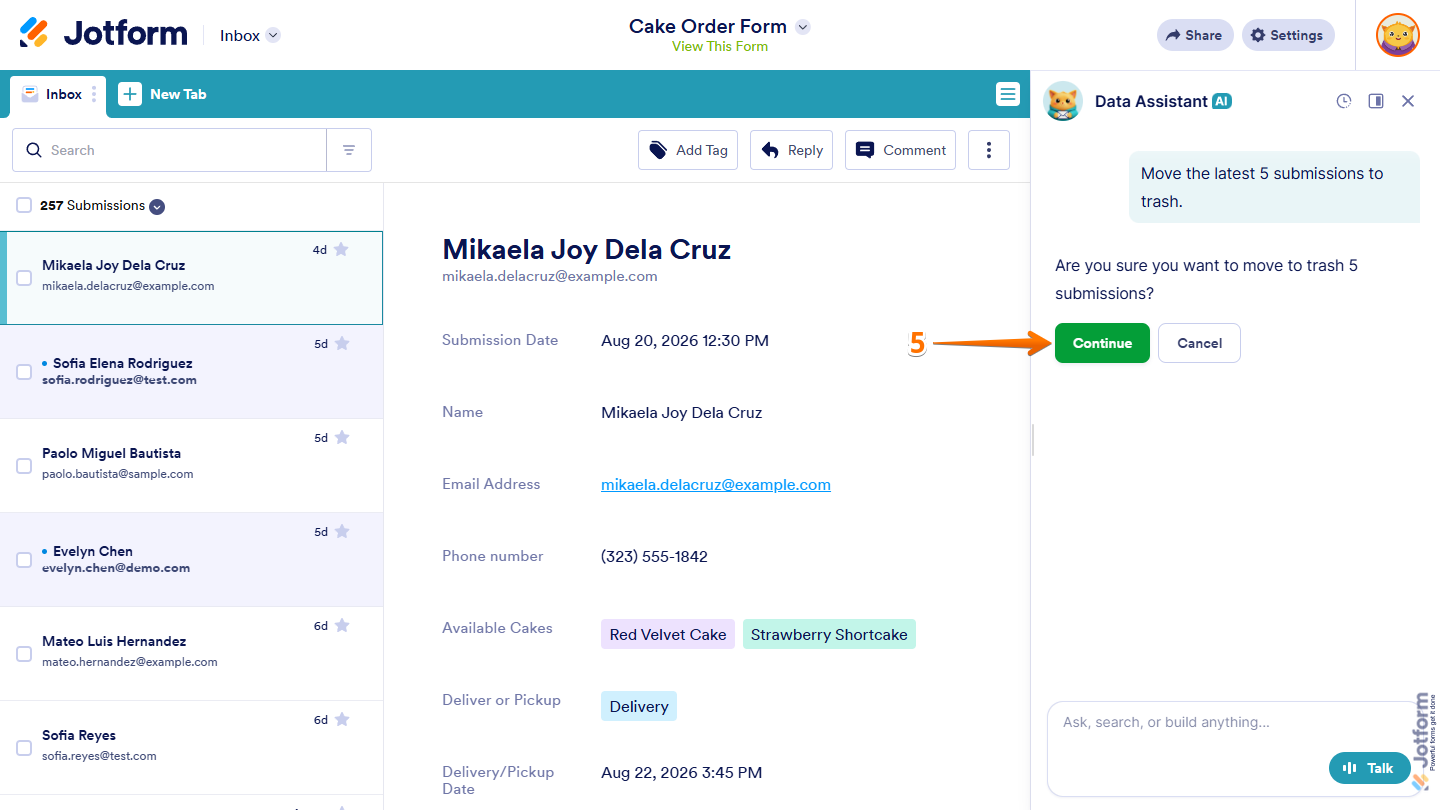Open the three-dot more actions menu
Viewport: 1440px width, 810px height.
[x=989, y=150]
